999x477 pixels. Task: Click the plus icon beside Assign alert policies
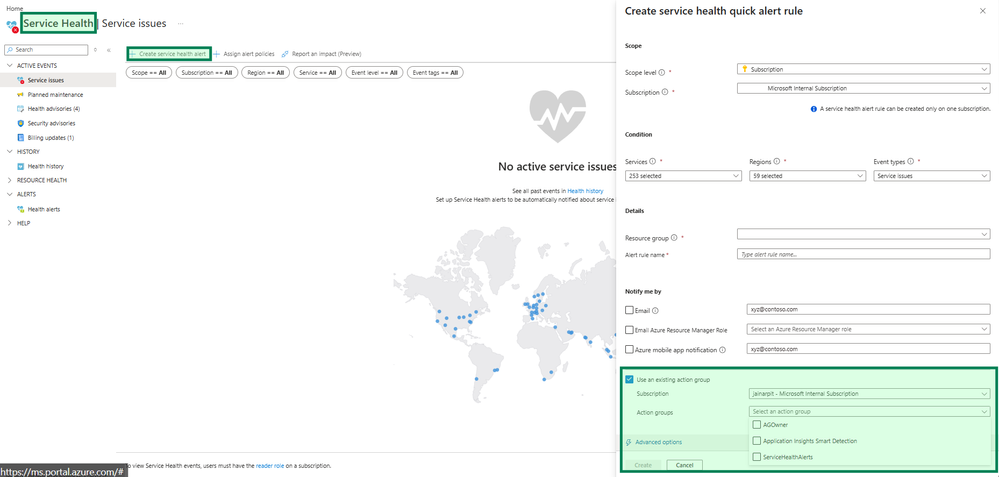pos(217,54)
